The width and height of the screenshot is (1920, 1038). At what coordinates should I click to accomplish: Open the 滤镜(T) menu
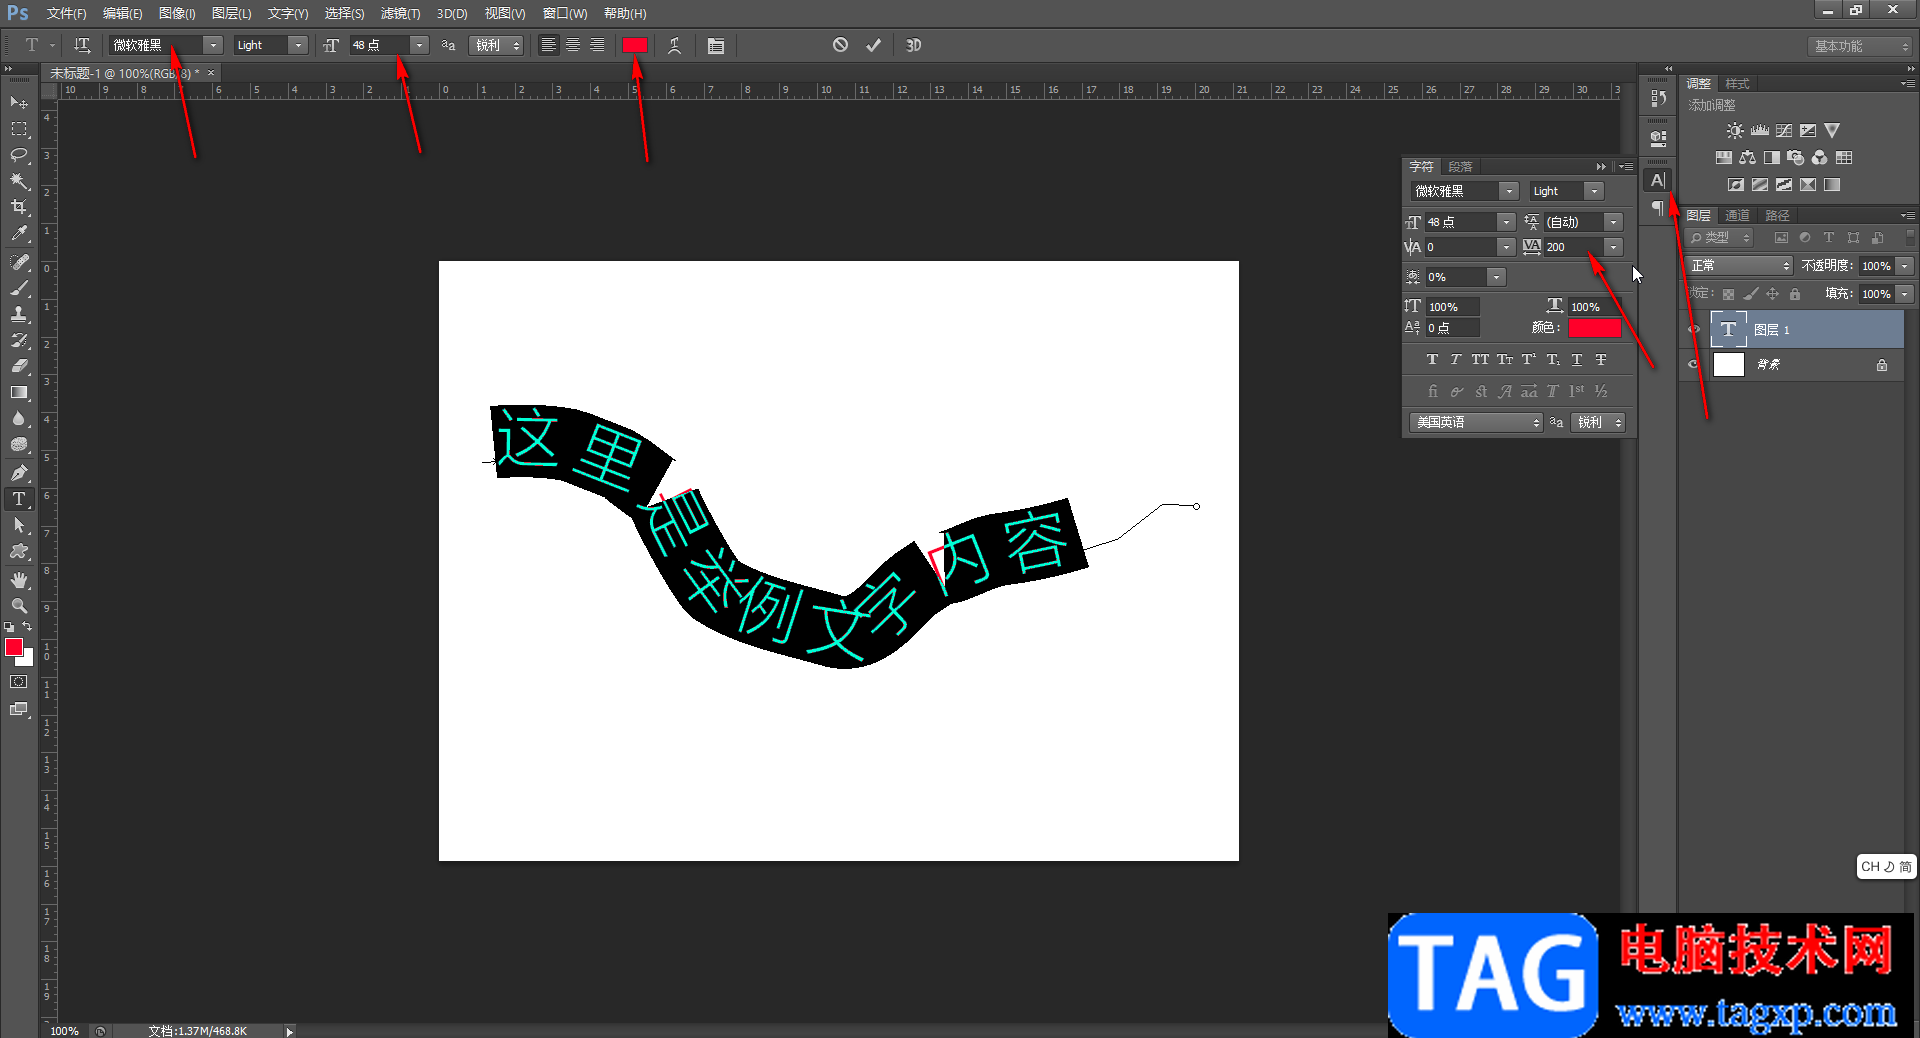point(400,13)
